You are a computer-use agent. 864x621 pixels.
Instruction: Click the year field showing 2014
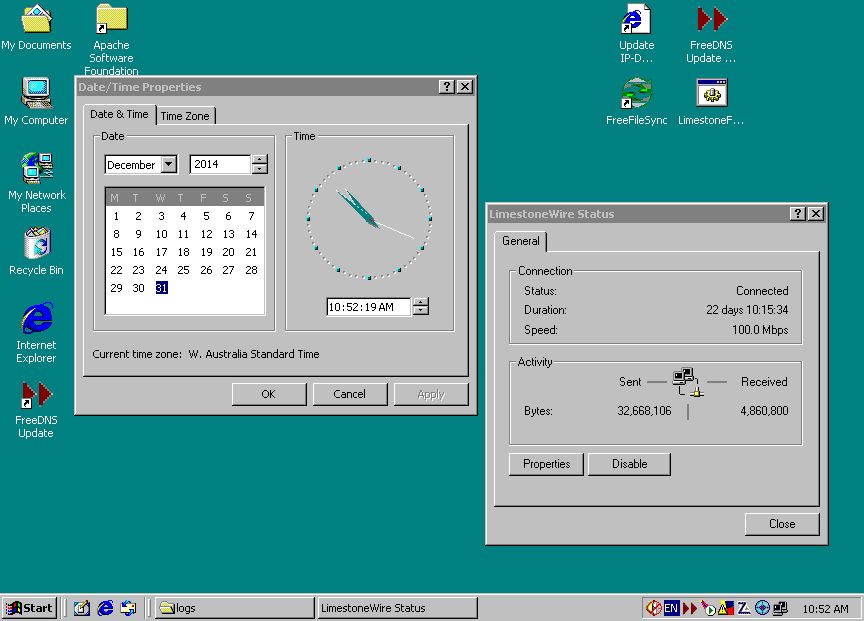tap(220, 164)
